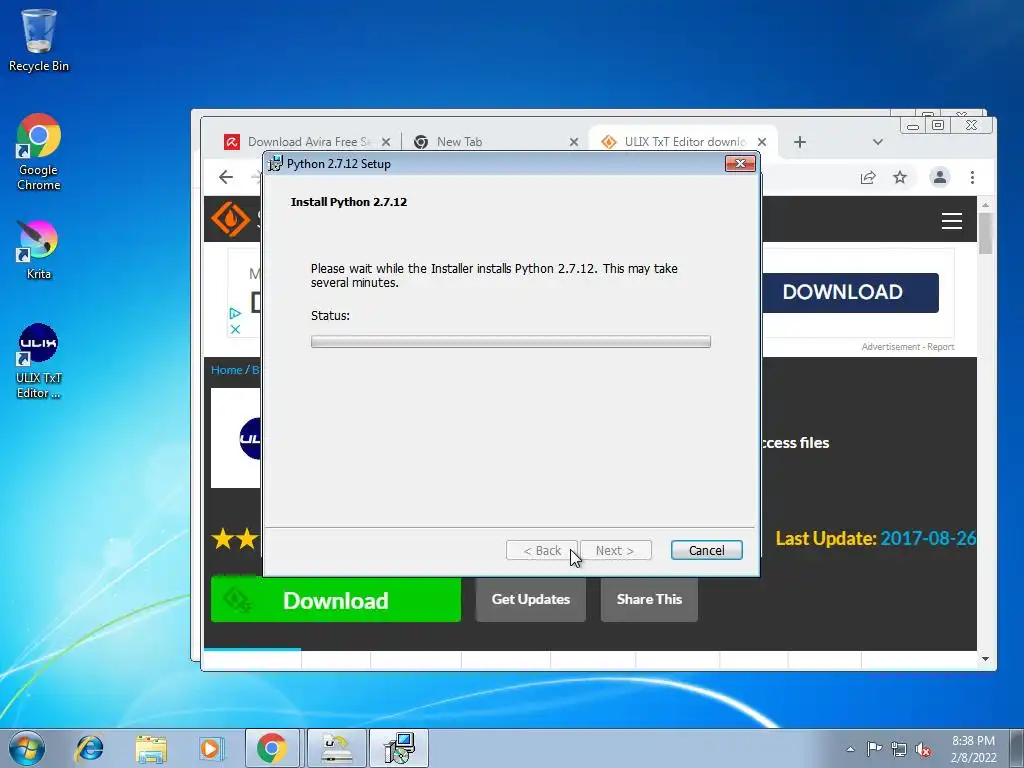The height and width of the screenshot is (768, 1024).
Task: Click the Last Update date 2017-08-26
Action: point(928,539)
